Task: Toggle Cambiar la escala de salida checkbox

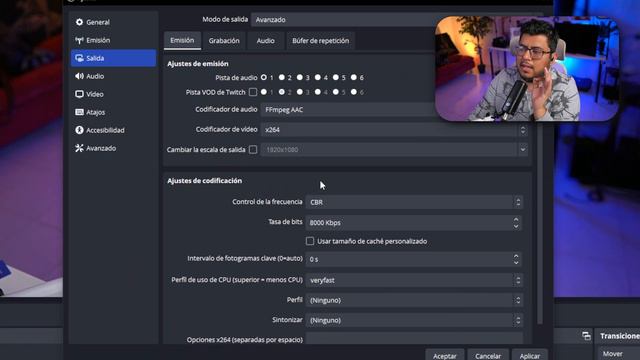Action: click(x=253, y=149)
